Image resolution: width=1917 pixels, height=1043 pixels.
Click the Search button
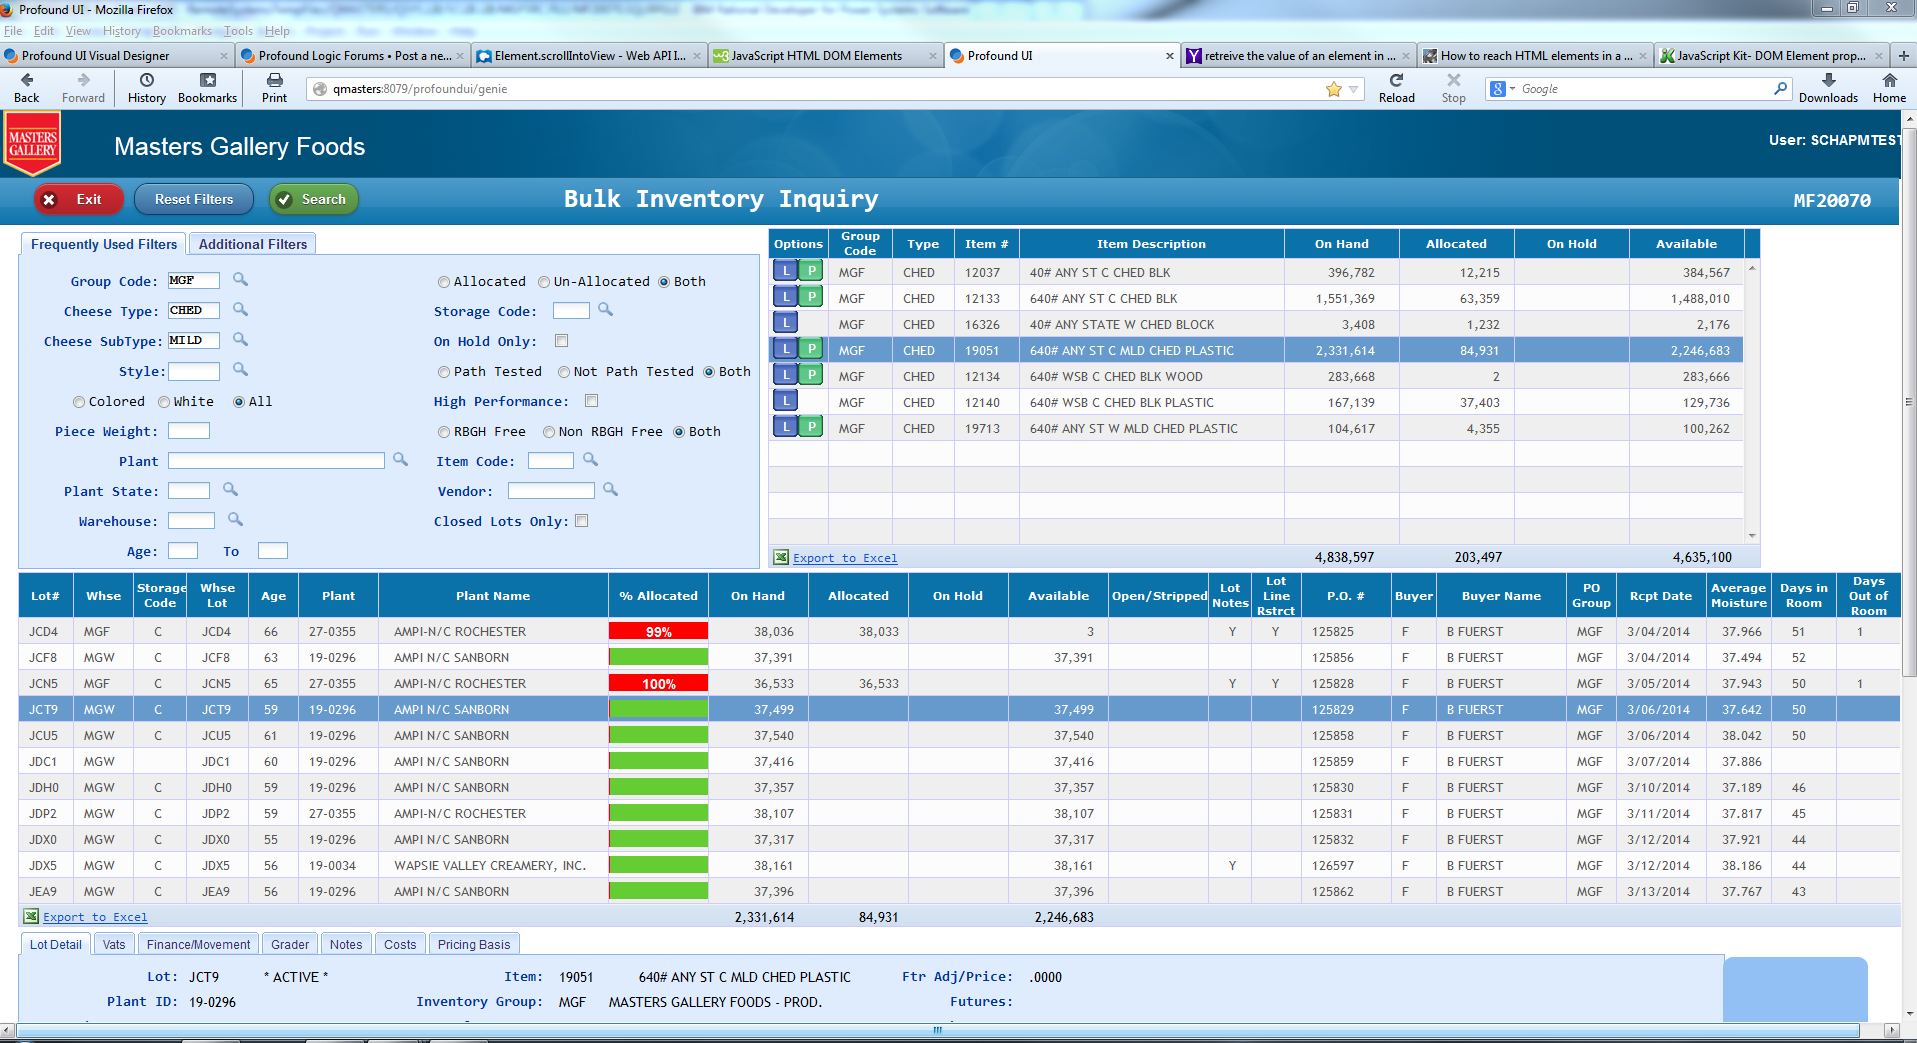tap(313, 199)
